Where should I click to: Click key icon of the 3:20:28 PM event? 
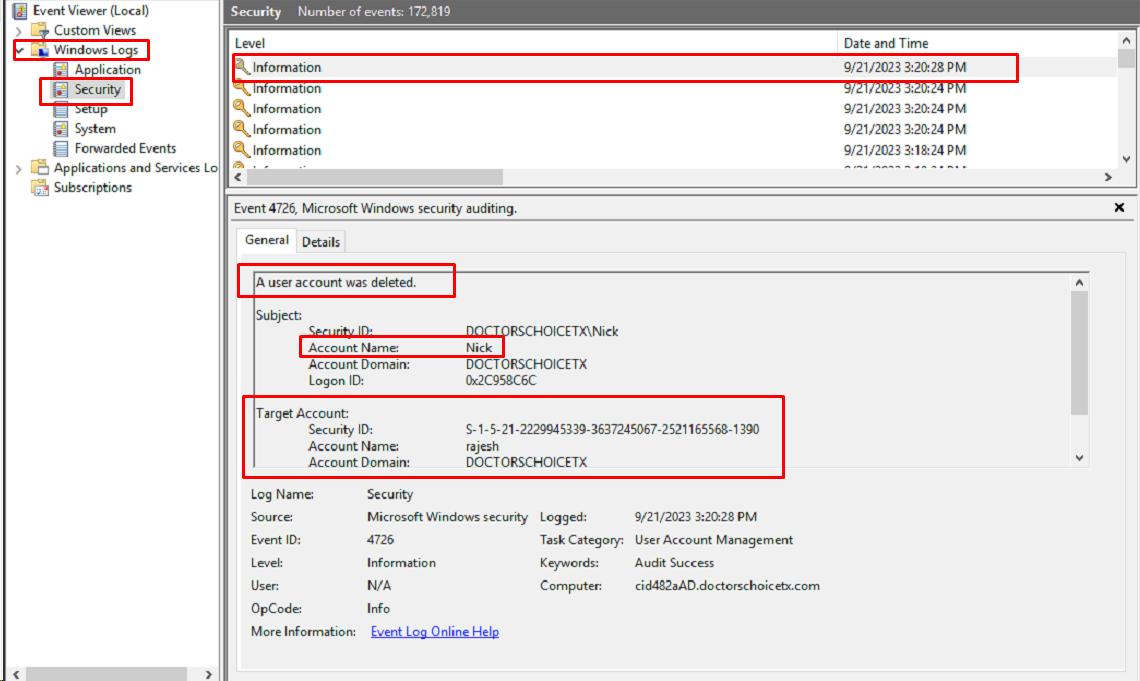click(x=242, y=67)
